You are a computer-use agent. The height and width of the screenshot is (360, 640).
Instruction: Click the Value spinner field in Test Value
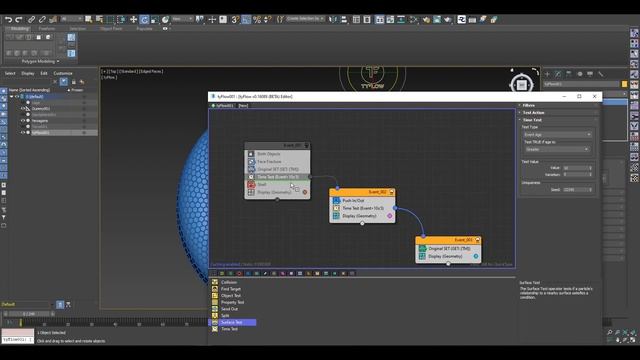tap(577, 168)
